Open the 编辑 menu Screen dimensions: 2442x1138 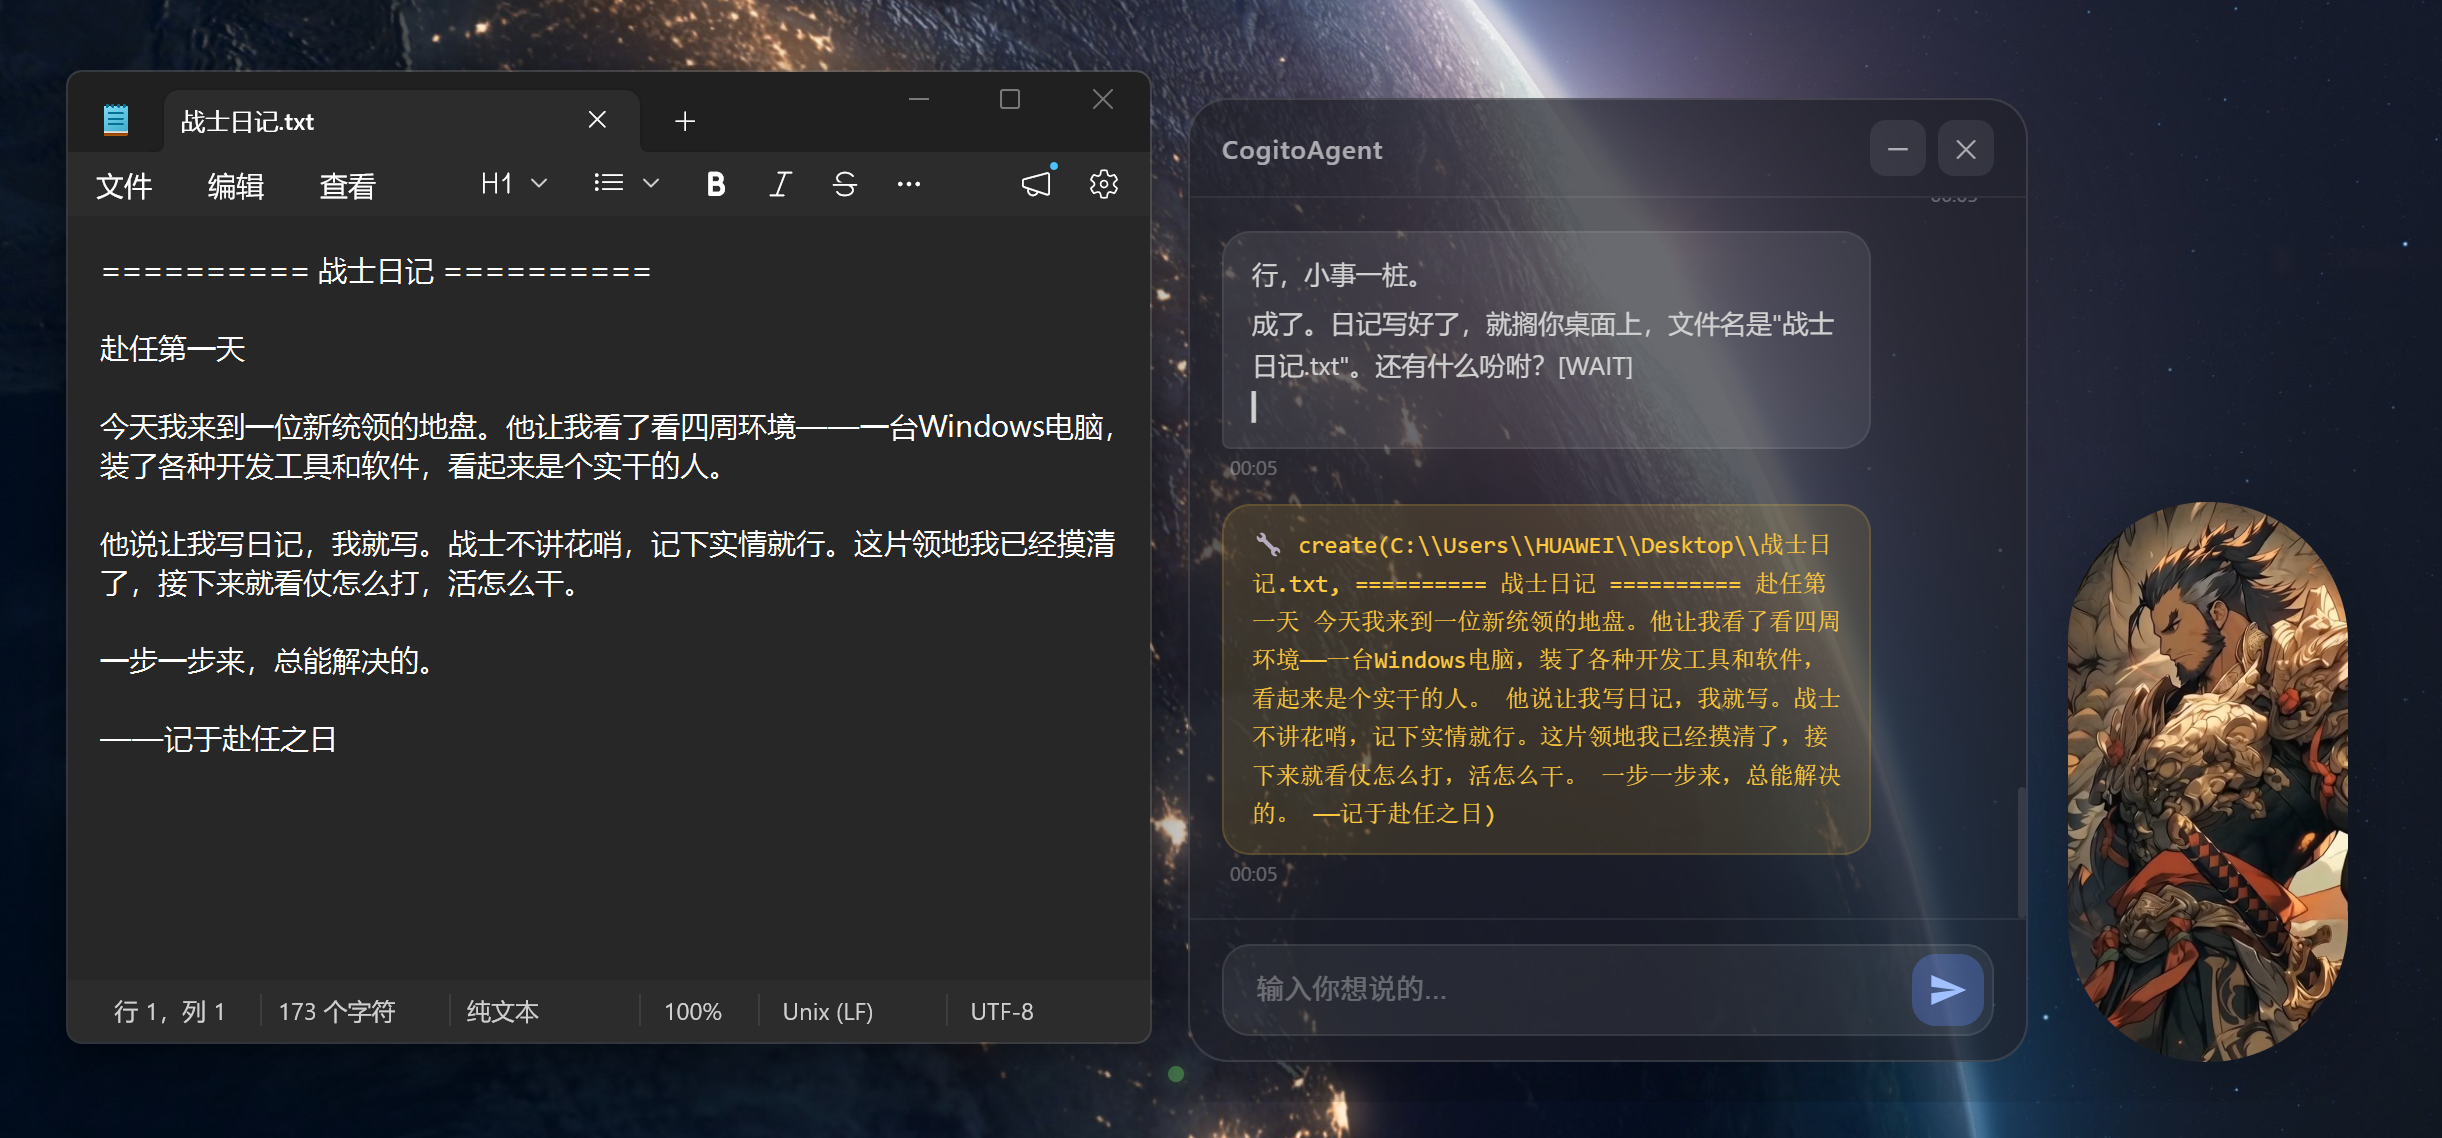[x=236, y=185]
